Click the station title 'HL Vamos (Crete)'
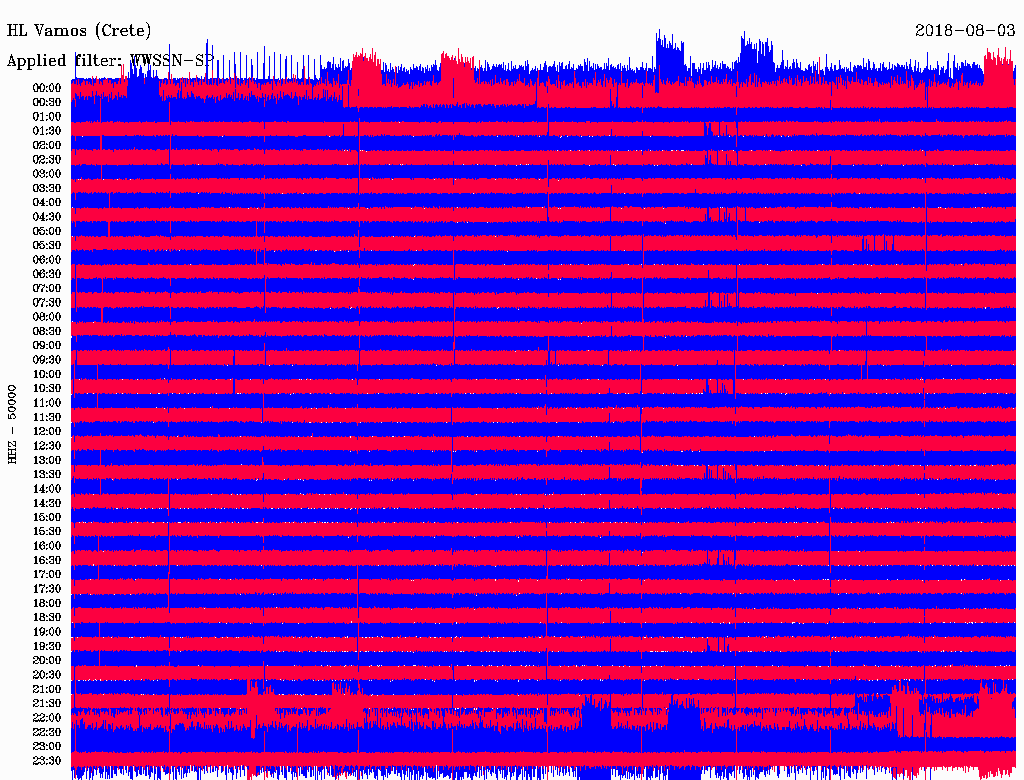 pyautogui.click(x=79, y=31)
